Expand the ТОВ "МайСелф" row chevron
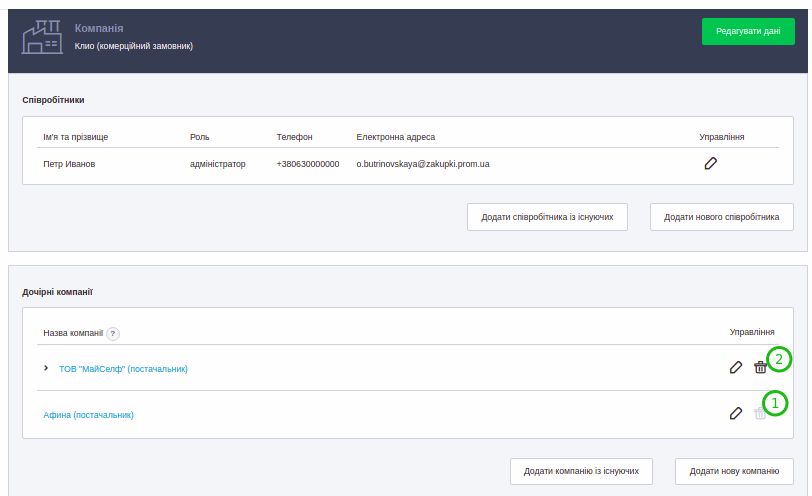 point(46,368)
